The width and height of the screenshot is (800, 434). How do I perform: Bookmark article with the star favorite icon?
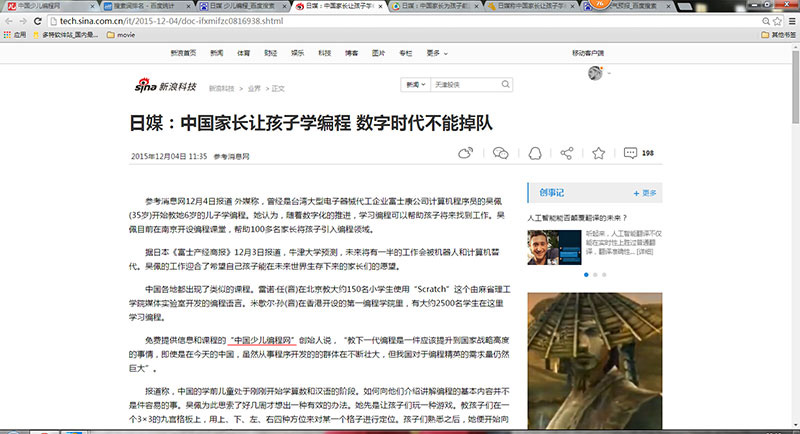(x=598, y=153)
